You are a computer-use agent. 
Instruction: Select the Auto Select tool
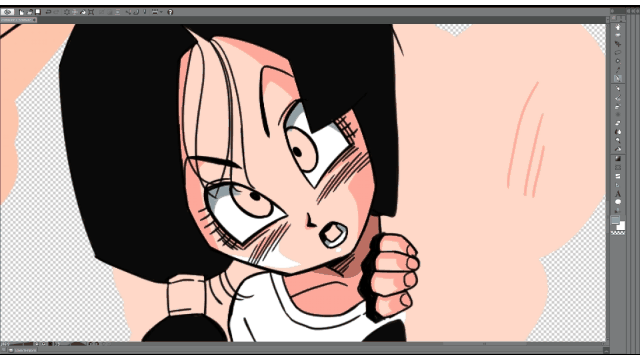(618, 61)
